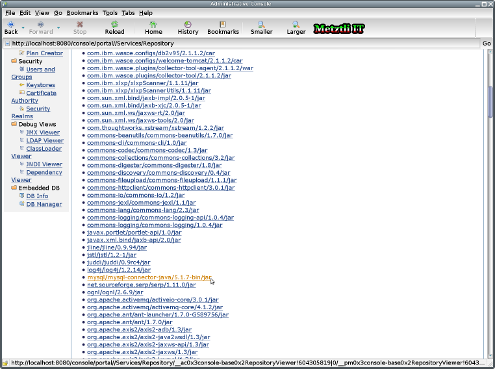Open the Plan Creator sidebar link
495x369 pixels.
pos(45,53)
